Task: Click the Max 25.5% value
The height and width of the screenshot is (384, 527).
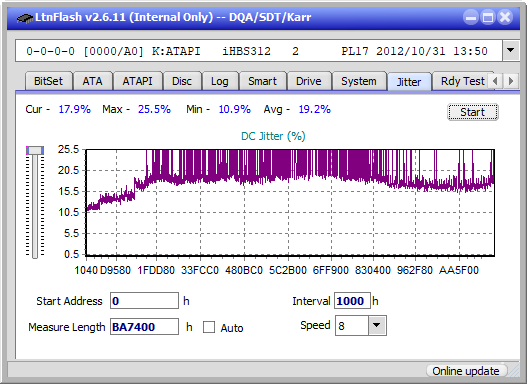Action: click(154, 109)
